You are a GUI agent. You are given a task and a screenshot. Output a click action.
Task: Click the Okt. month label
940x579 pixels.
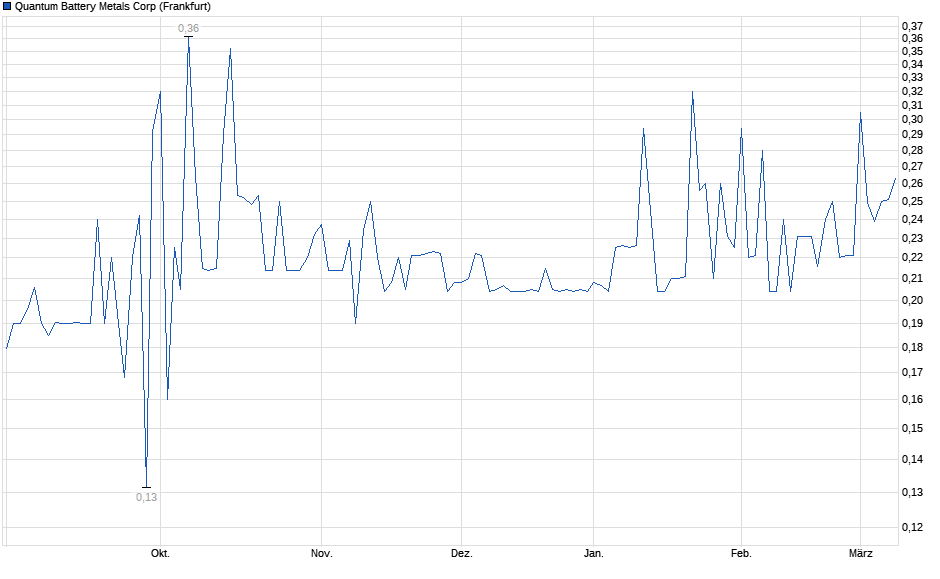160,554
